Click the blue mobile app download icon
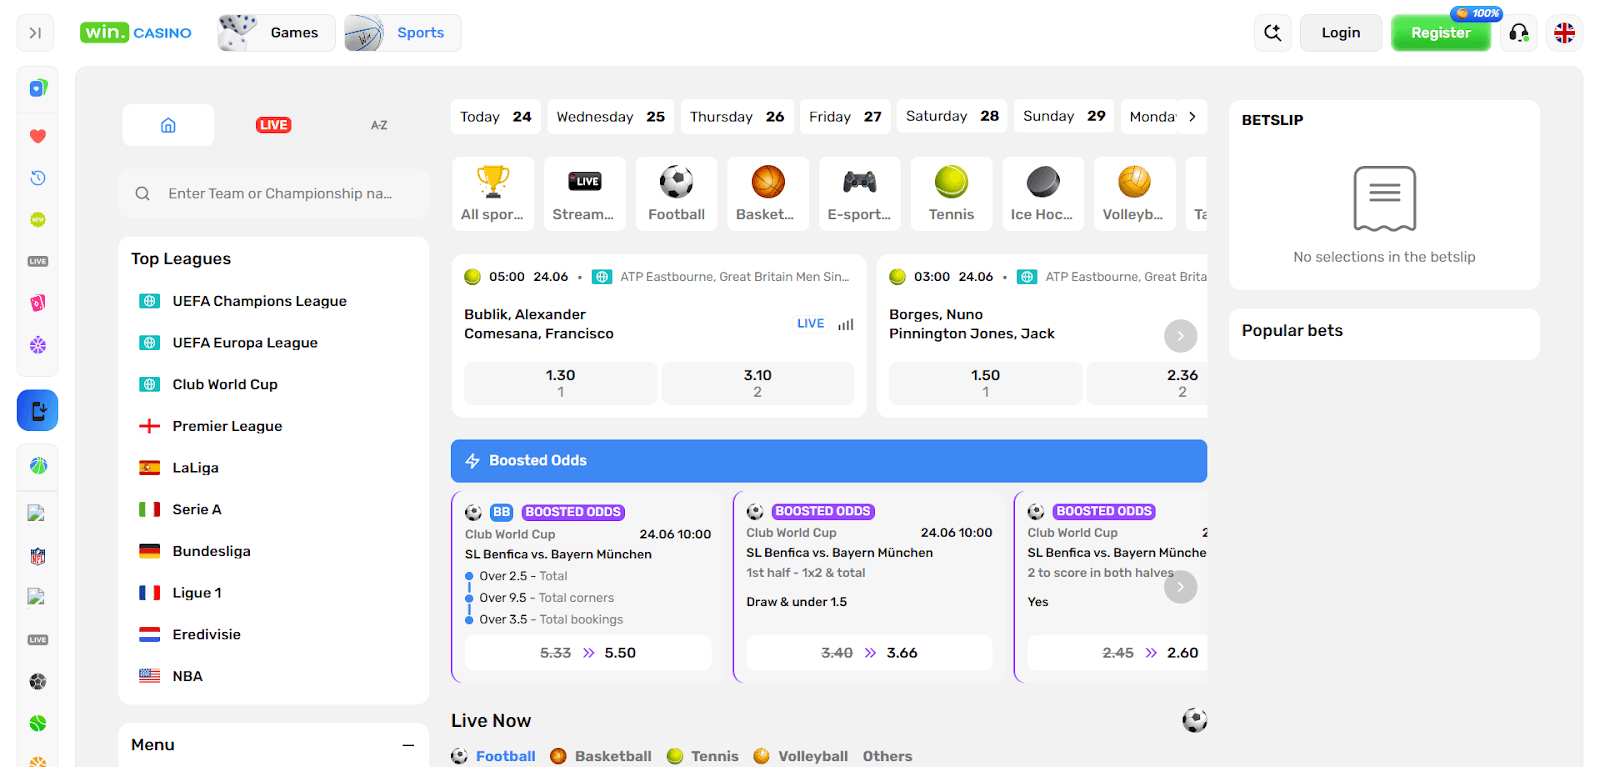 [x=38, y=410]
